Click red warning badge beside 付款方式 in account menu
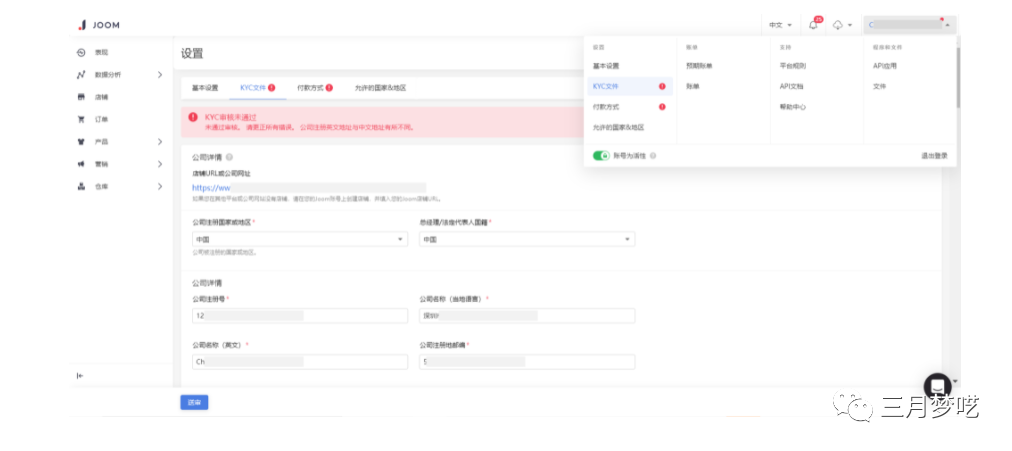 point(662,107)
